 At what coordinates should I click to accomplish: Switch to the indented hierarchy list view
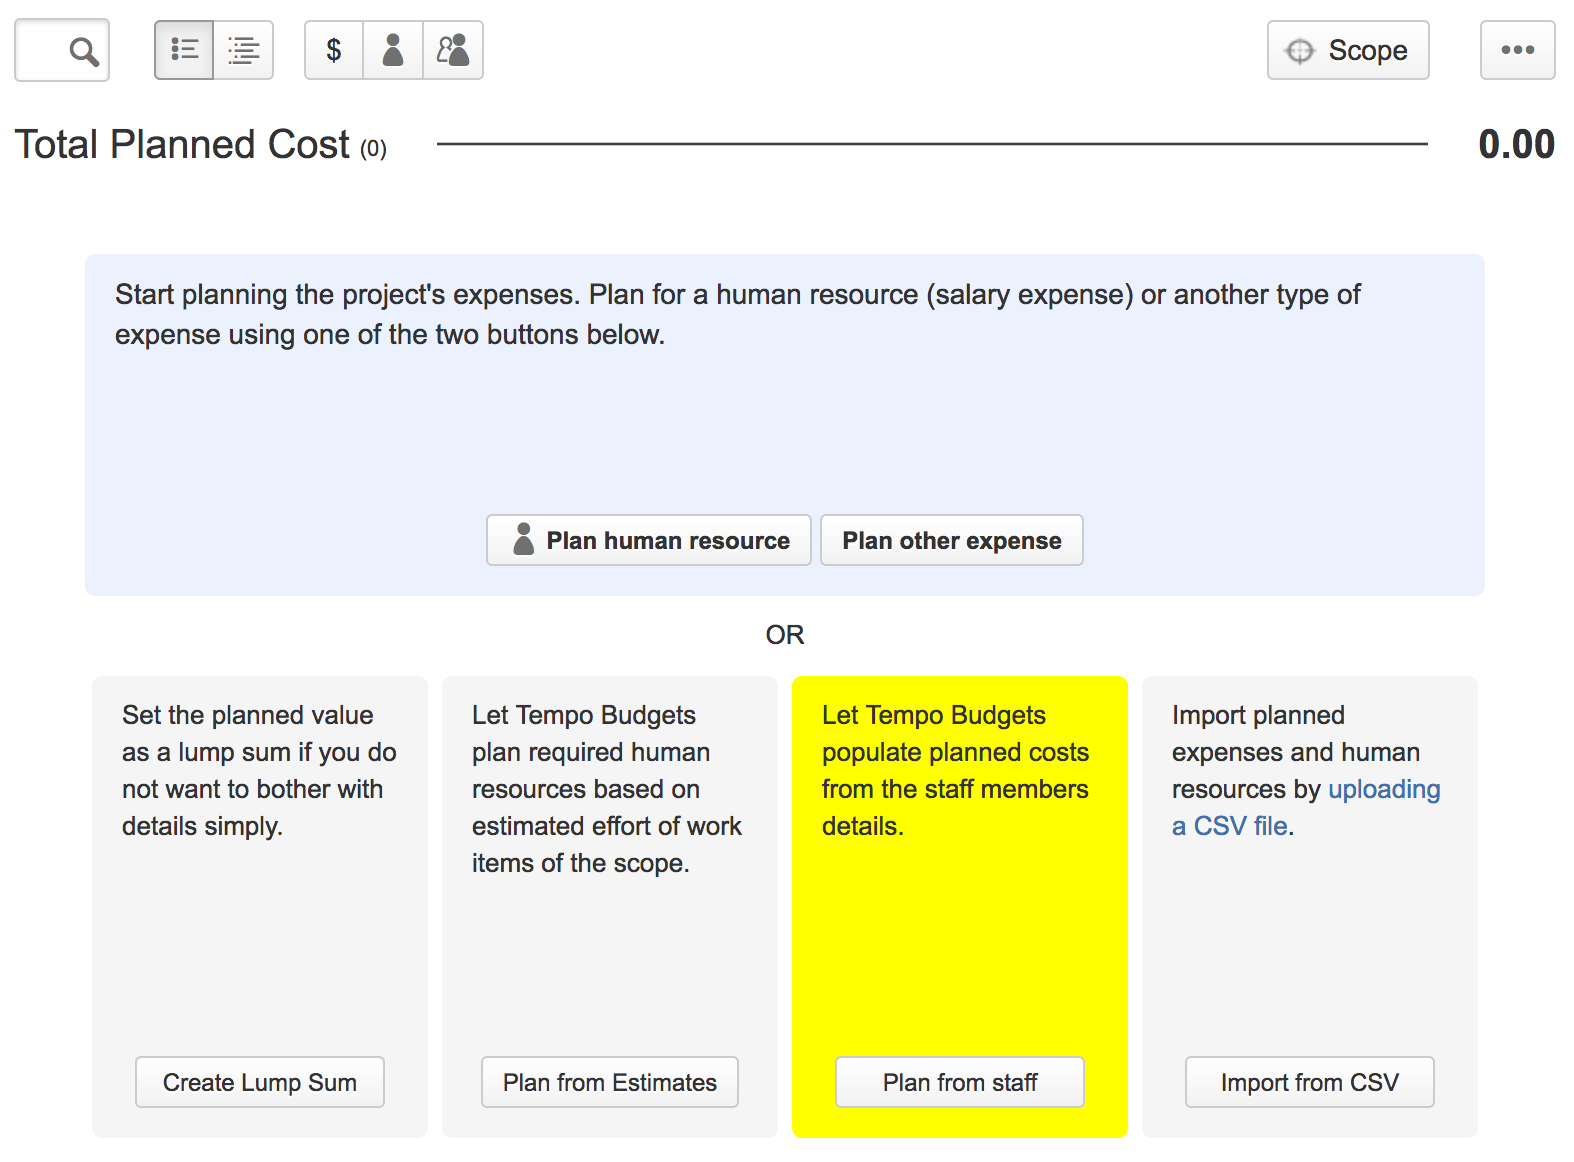point(243,50)
